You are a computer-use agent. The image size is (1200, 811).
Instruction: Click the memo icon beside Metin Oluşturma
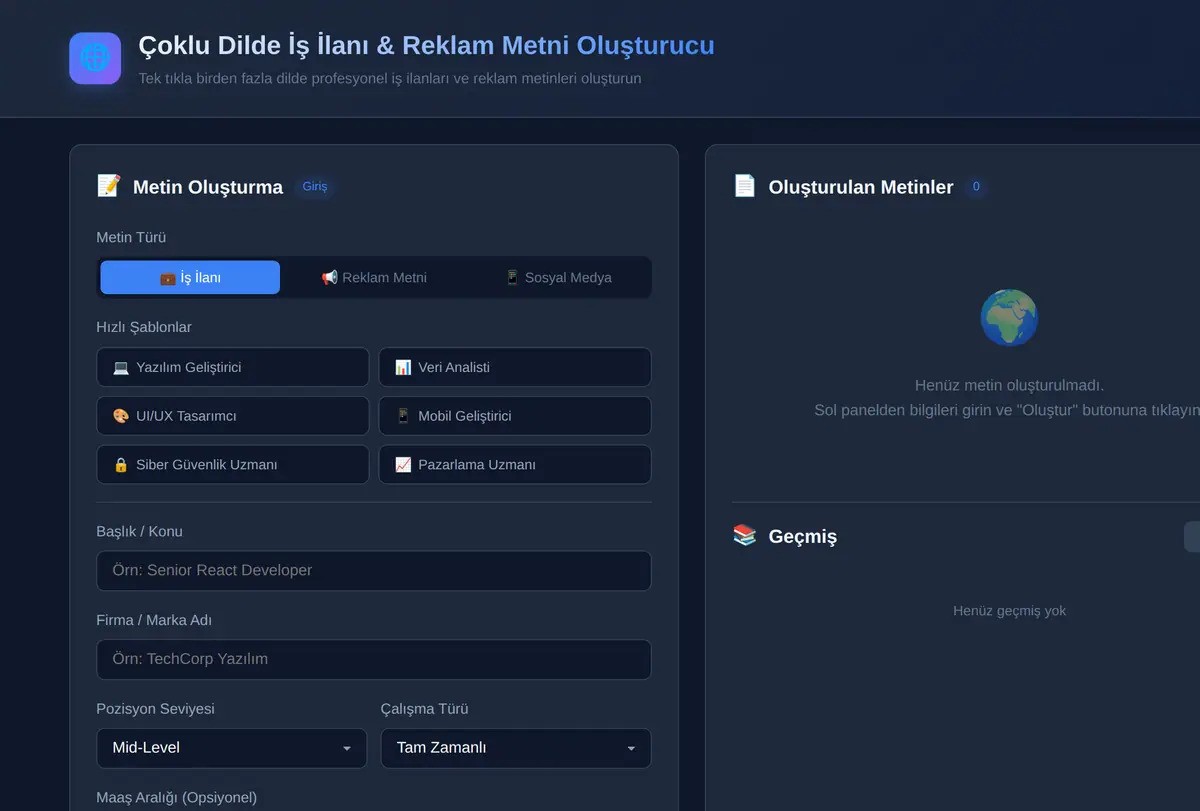[x=108, y=186]
